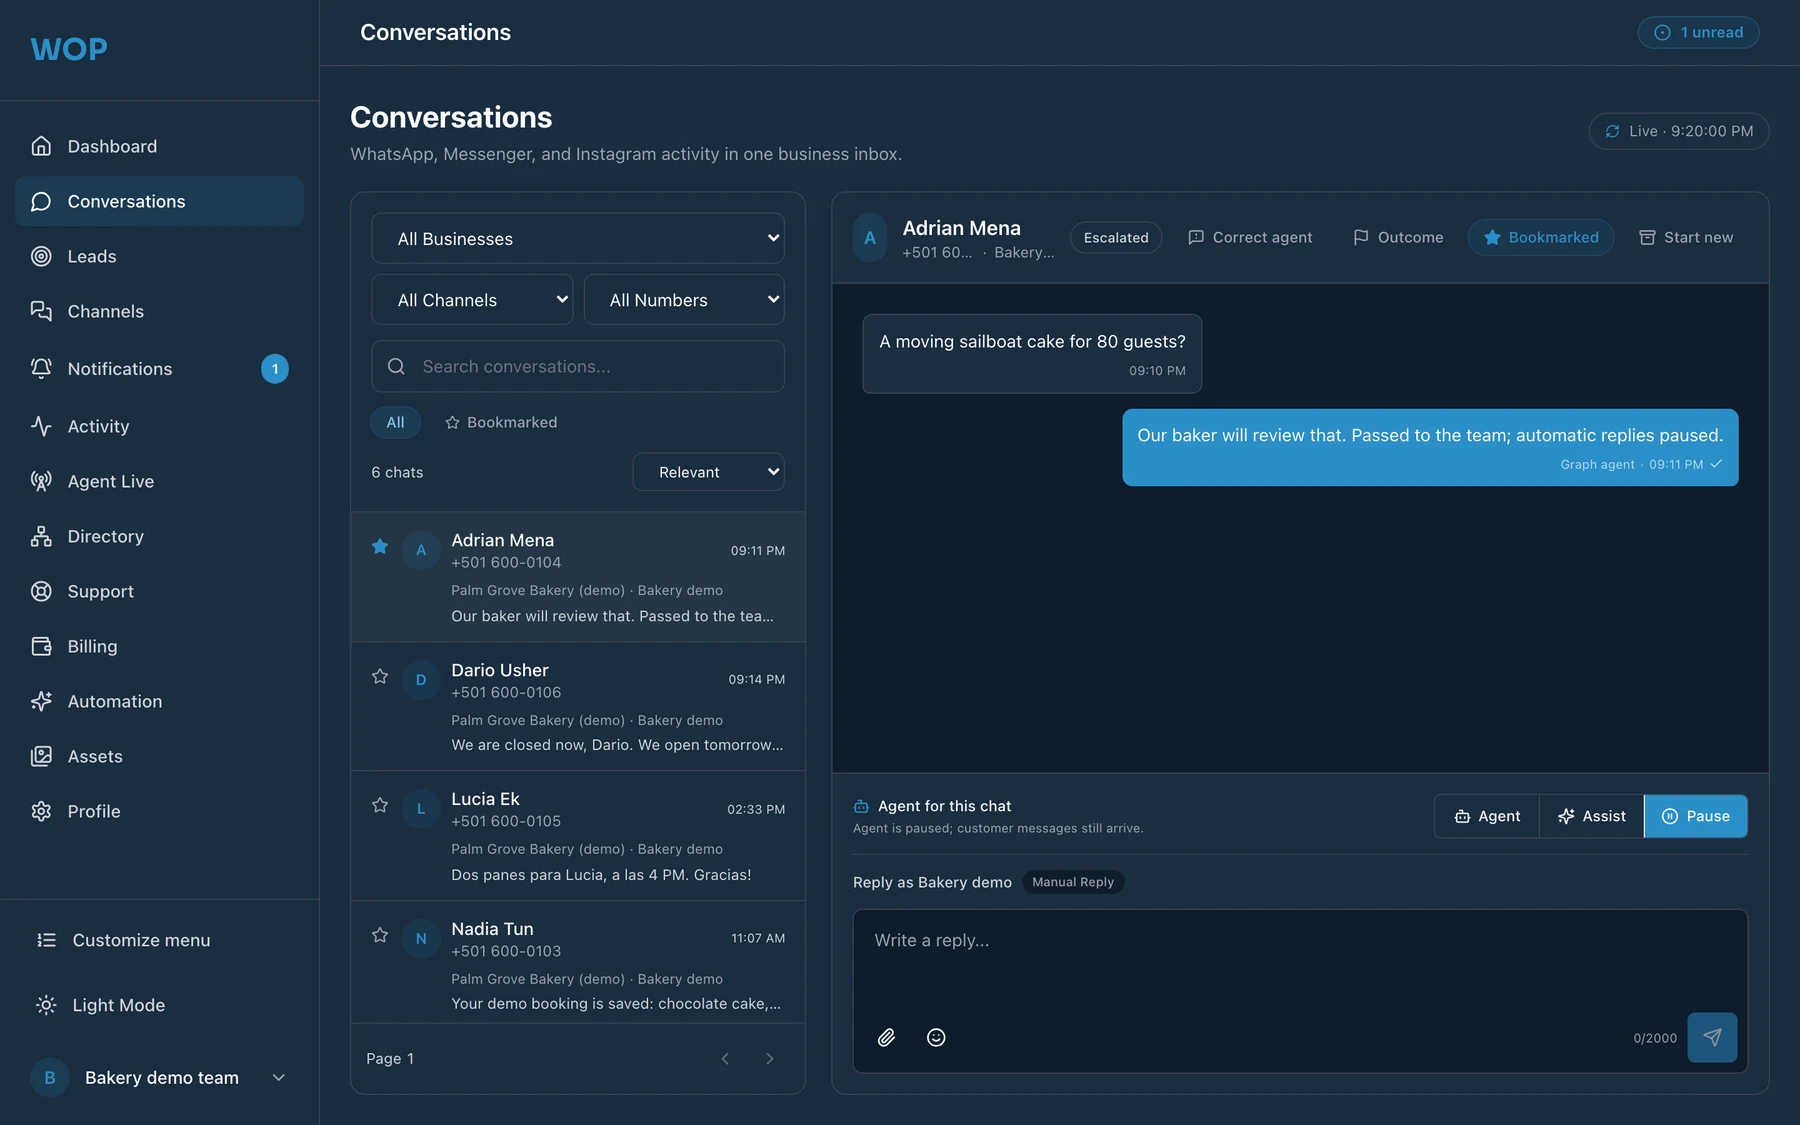
Task: Select the Assist agent mode
Action: point(1591,816)
